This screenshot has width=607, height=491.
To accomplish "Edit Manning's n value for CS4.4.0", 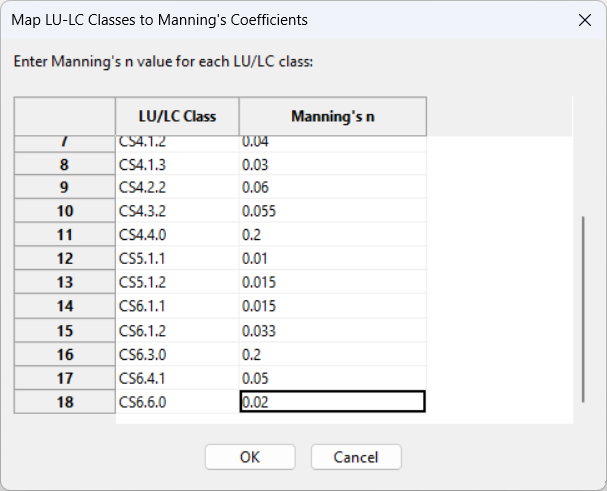I will click(x=333, y=235).
